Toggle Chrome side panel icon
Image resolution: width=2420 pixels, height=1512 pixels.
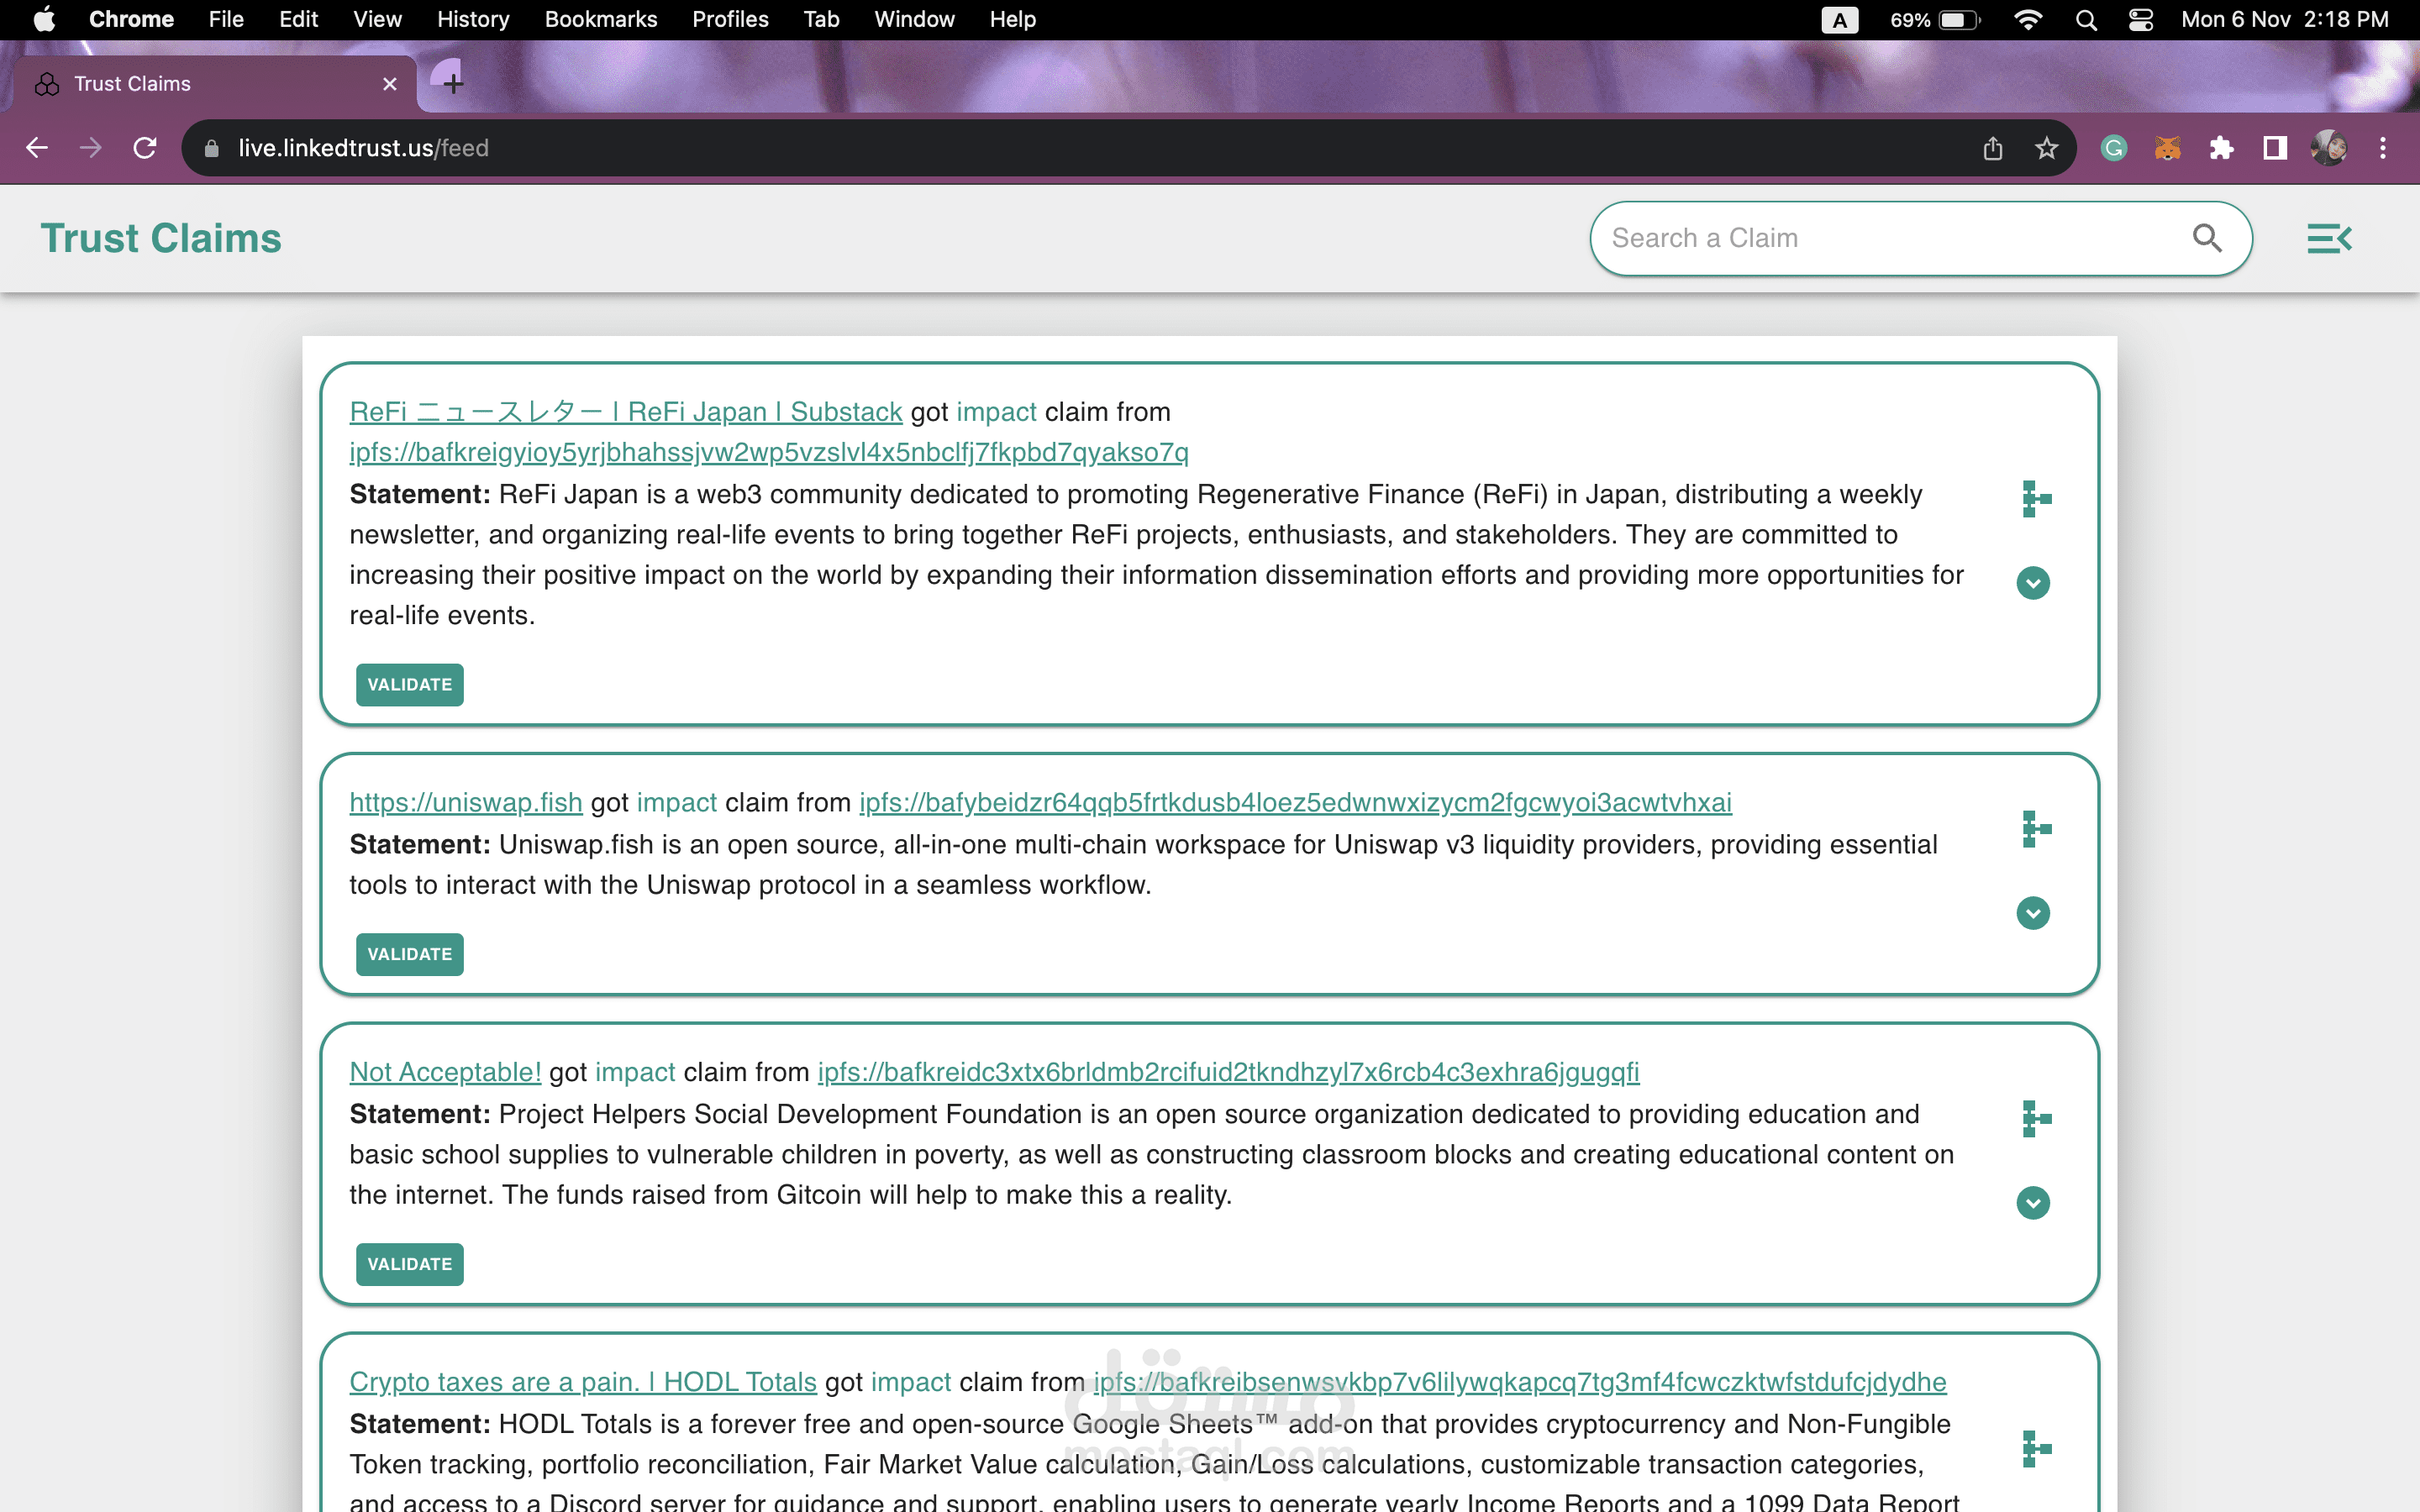(2275, 148)
